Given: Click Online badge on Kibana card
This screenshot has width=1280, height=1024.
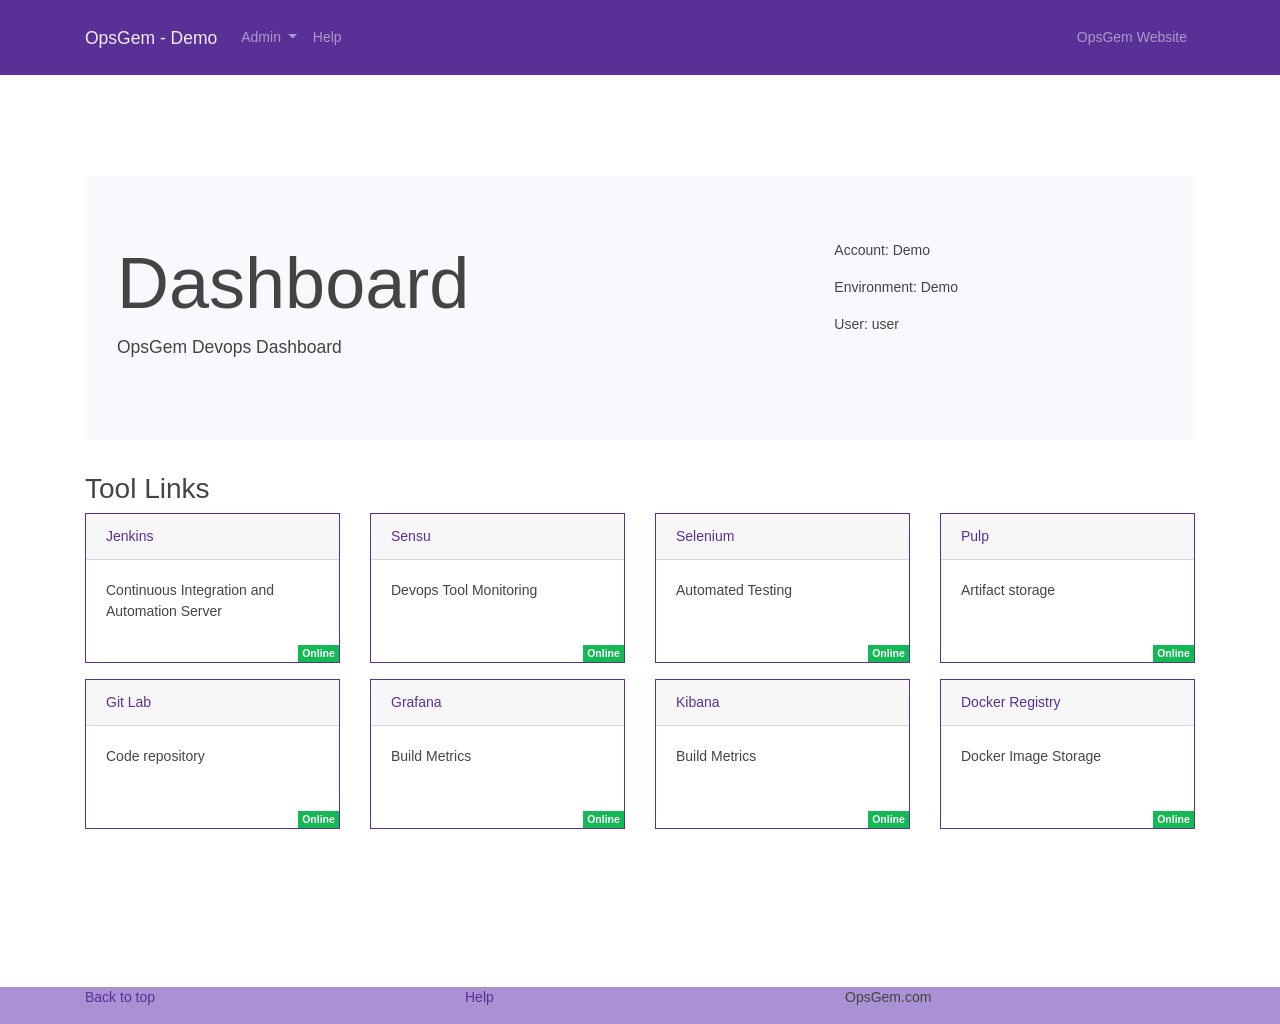Looking at the screenshot, I should [889, 820].
